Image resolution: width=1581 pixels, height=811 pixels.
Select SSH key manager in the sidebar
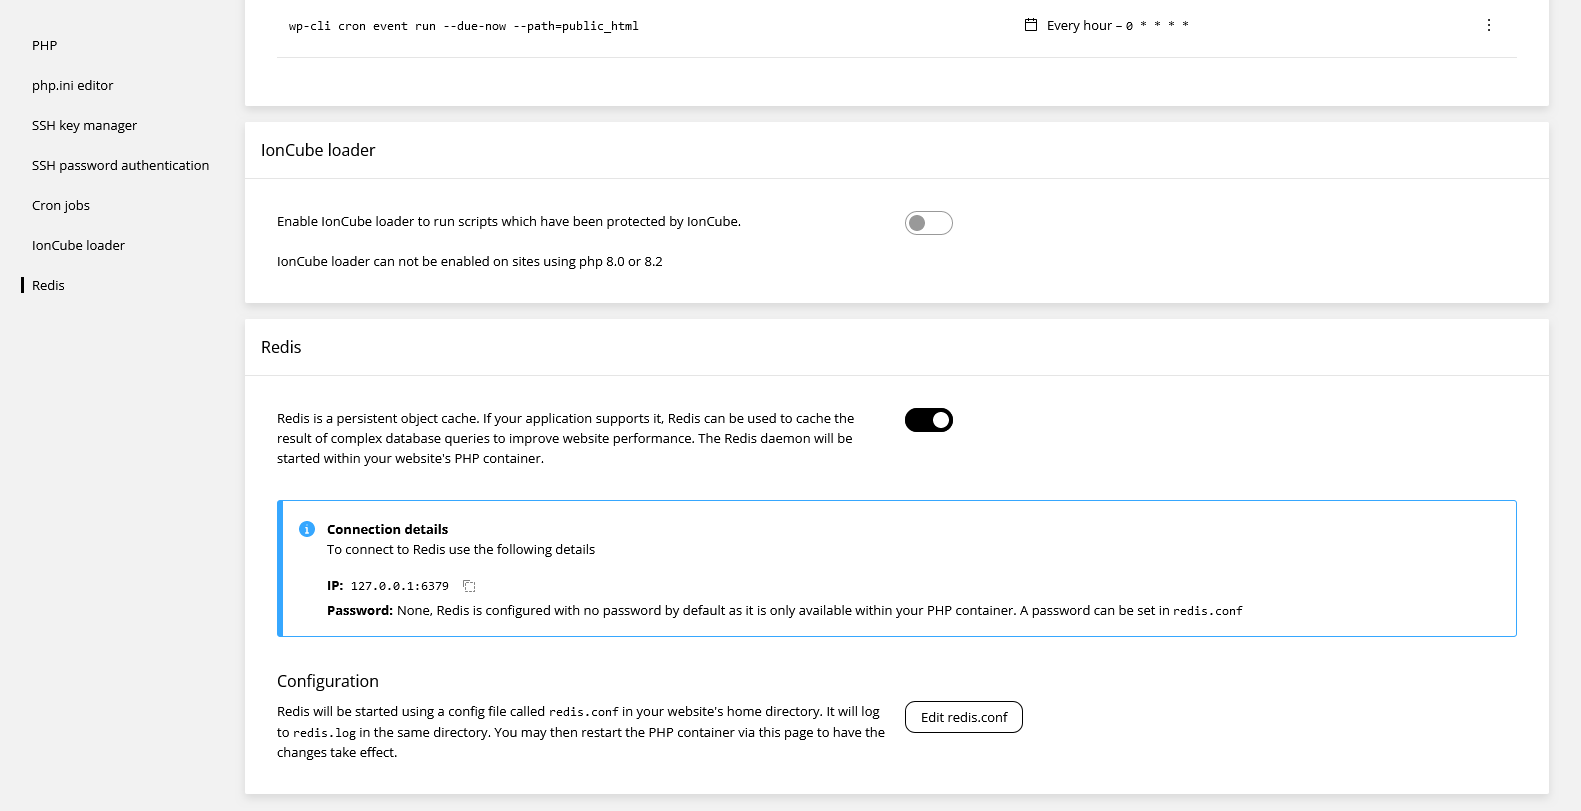(x=84, y=125)
